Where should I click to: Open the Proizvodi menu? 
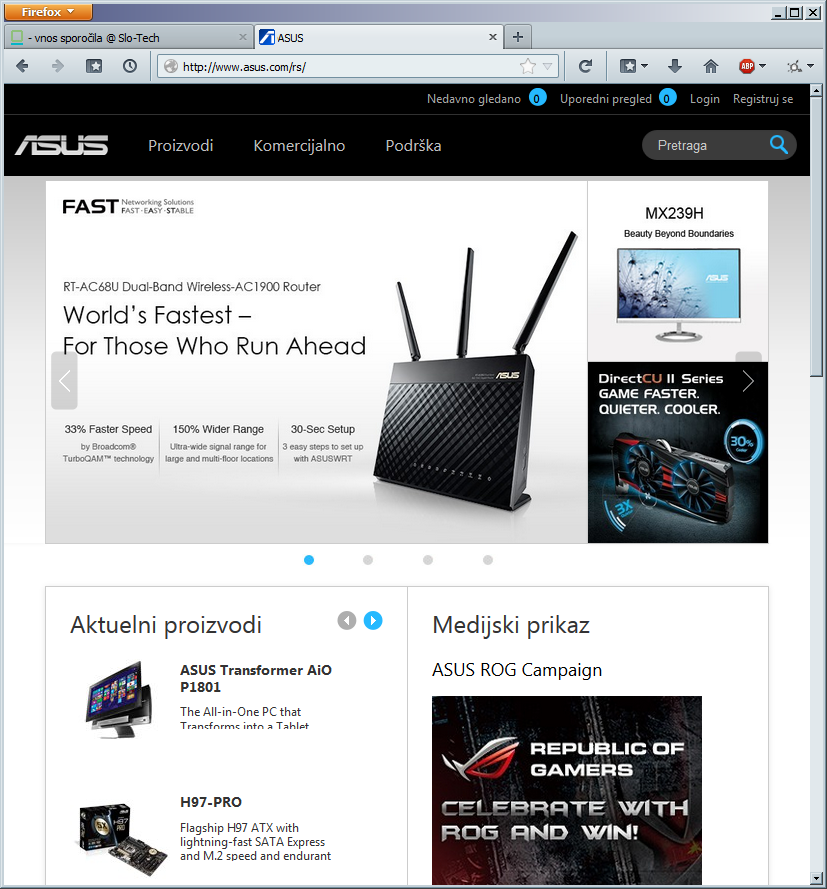tap(181, 146)
